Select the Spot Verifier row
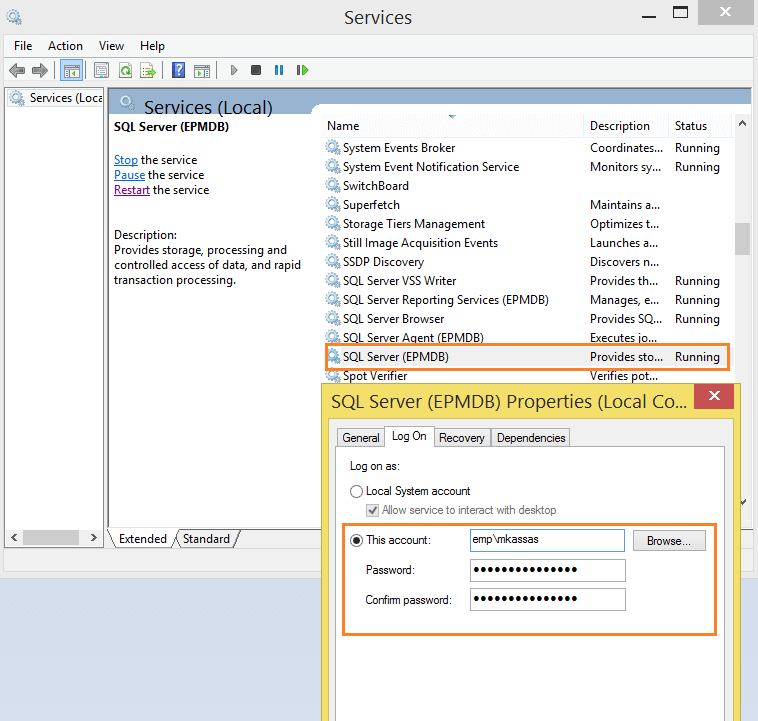The height and width of the screenshot is (721, 758). [527, 376]
